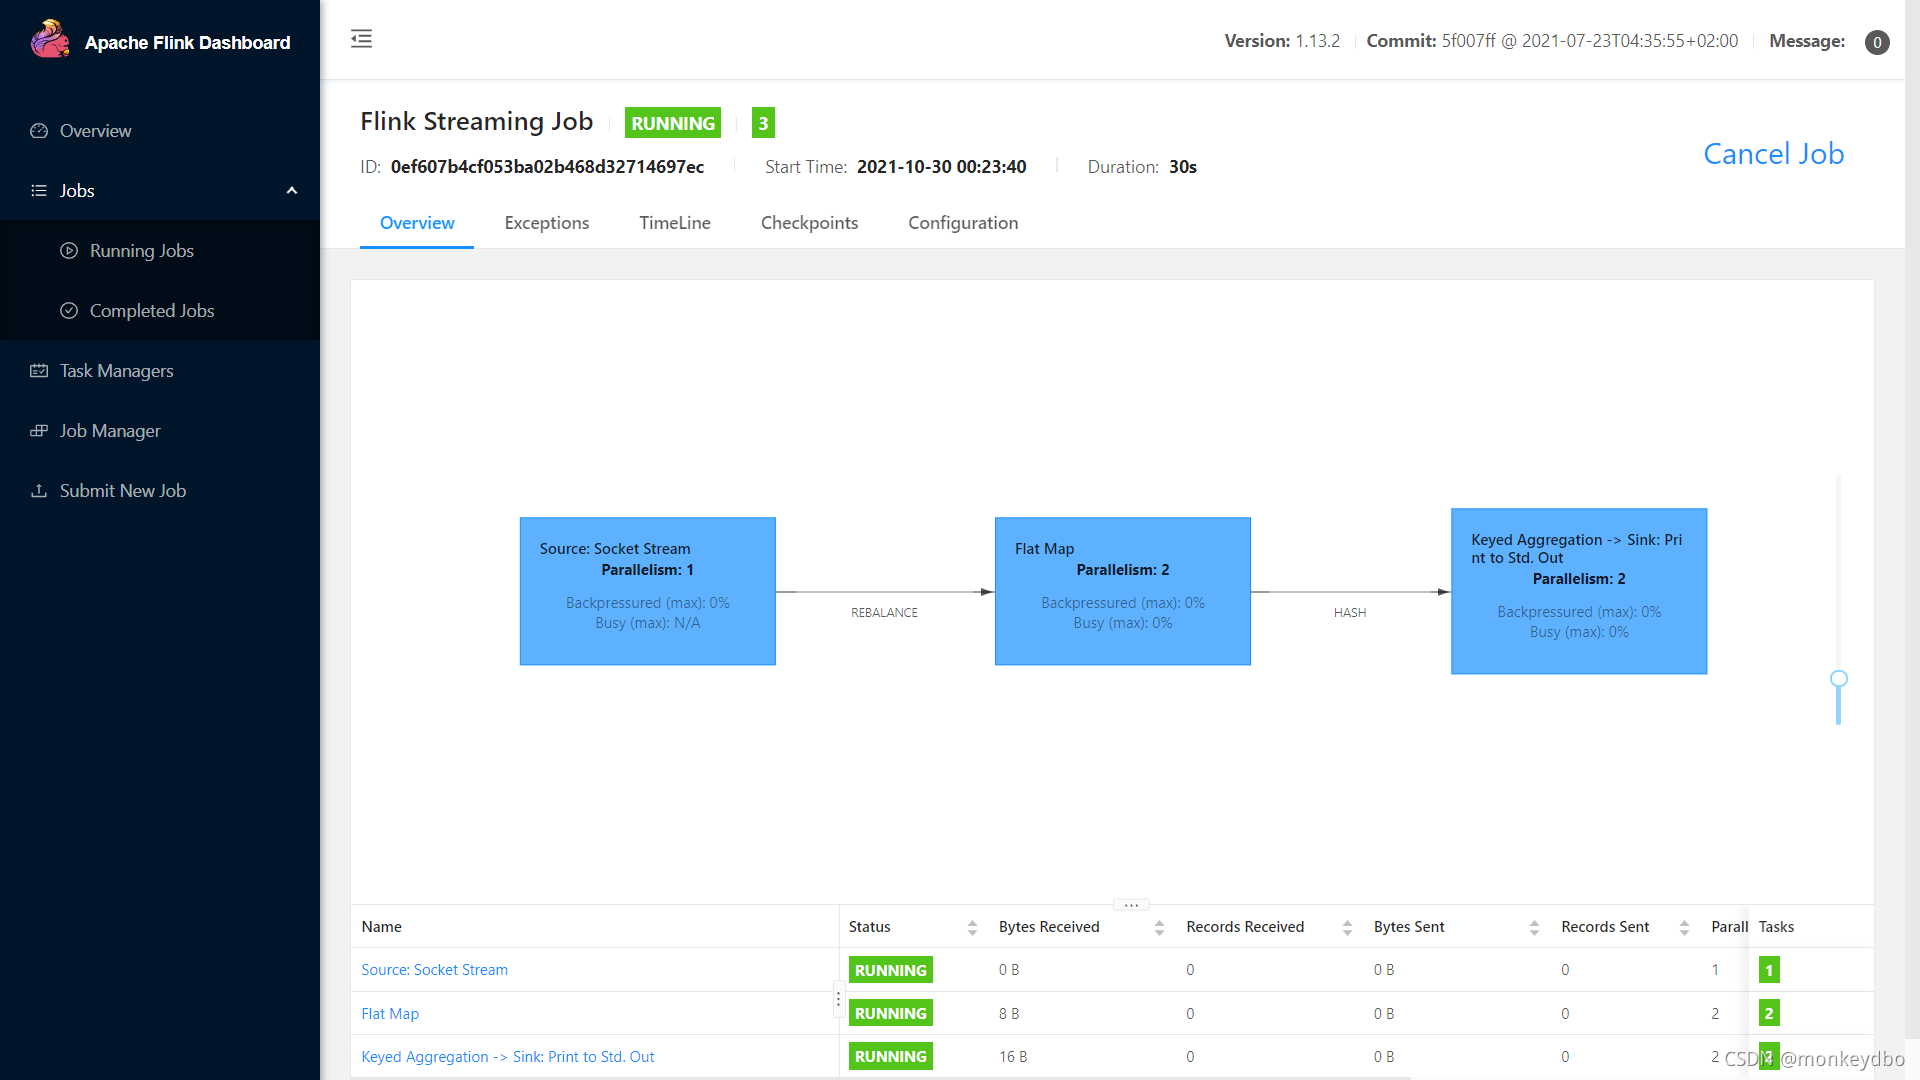Click the Running Jobs play-circle icon
The height and width of the screenshot is (1080, 1920).
click(x=69, y=251)
